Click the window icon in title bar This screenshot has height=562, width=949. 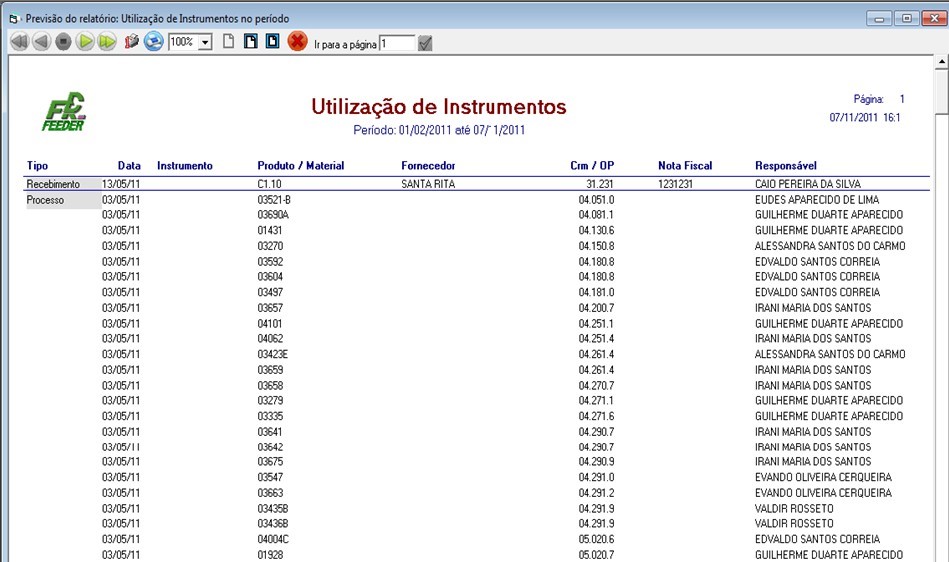14,19
